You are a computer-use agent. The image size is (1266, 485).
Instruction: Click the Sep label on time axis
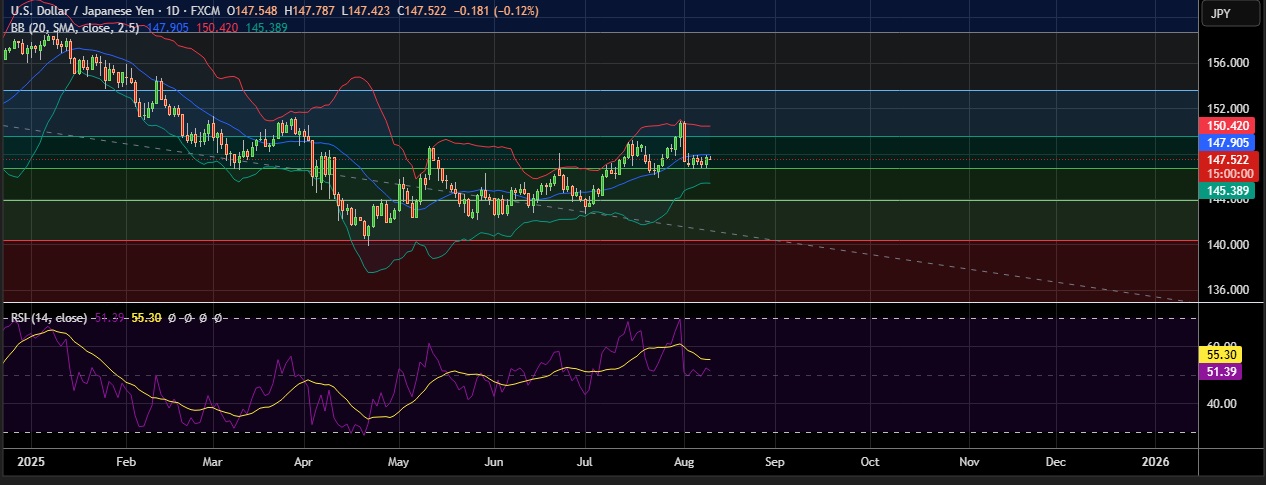775,463
